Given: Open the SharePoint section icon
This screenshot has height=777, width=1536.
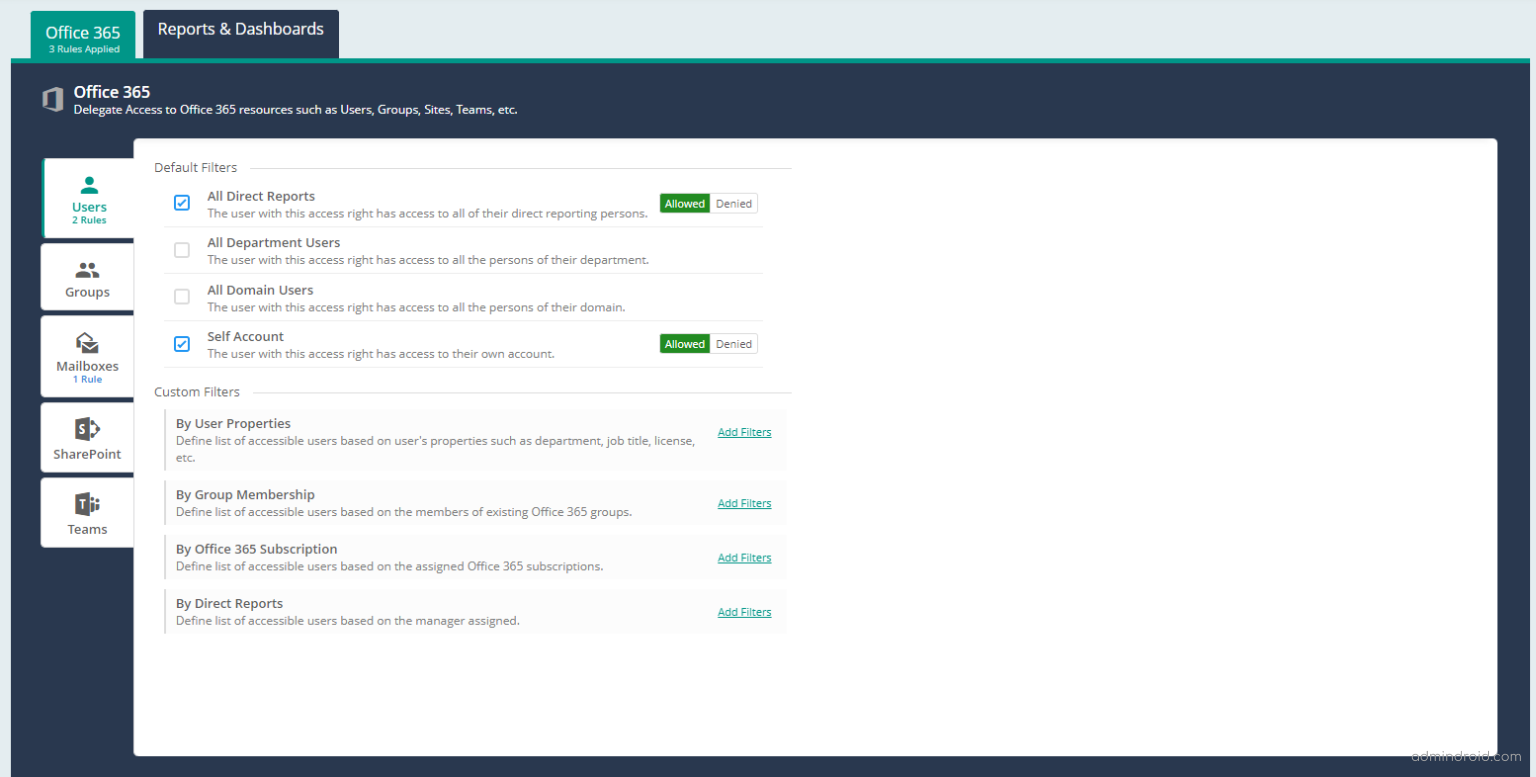Looking at the screenshot, I should pos(87,437).
